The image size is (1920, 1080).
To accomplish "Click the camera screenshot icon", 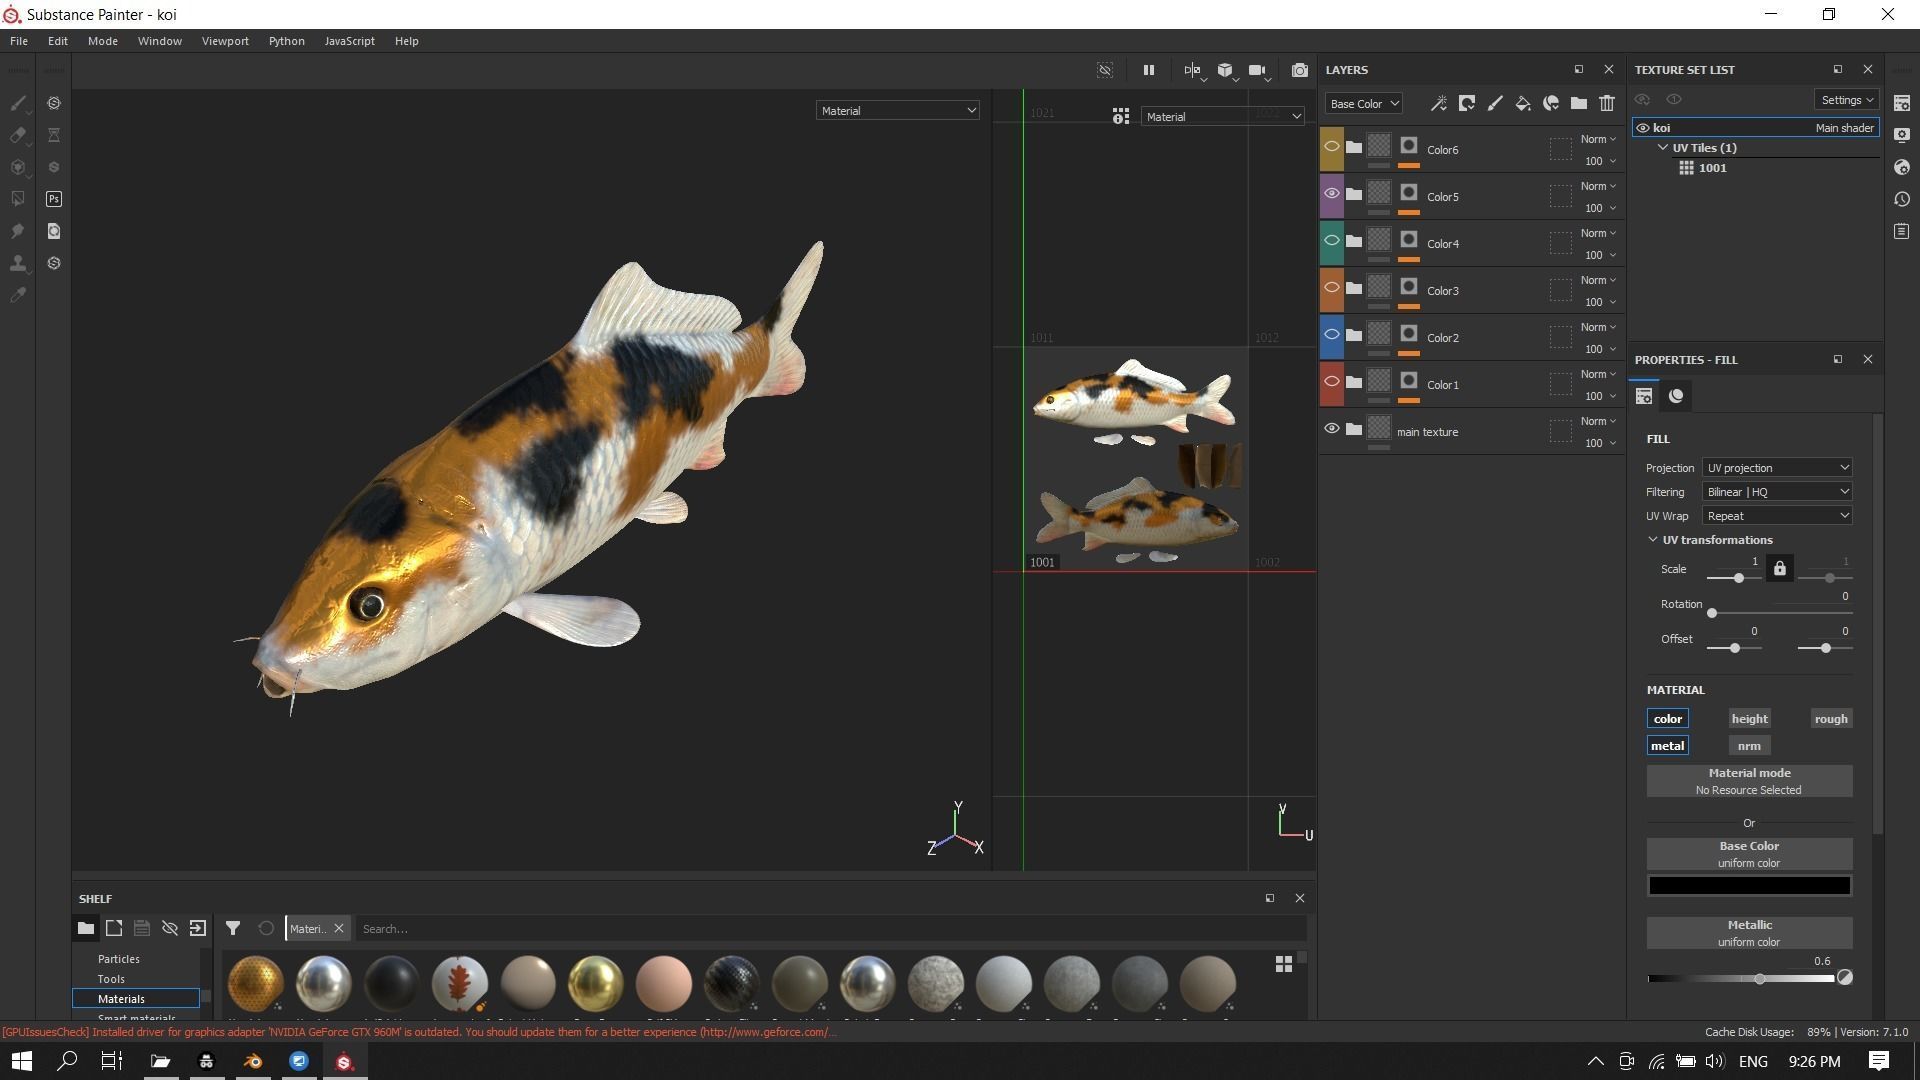I will (x=1299, y=70).
